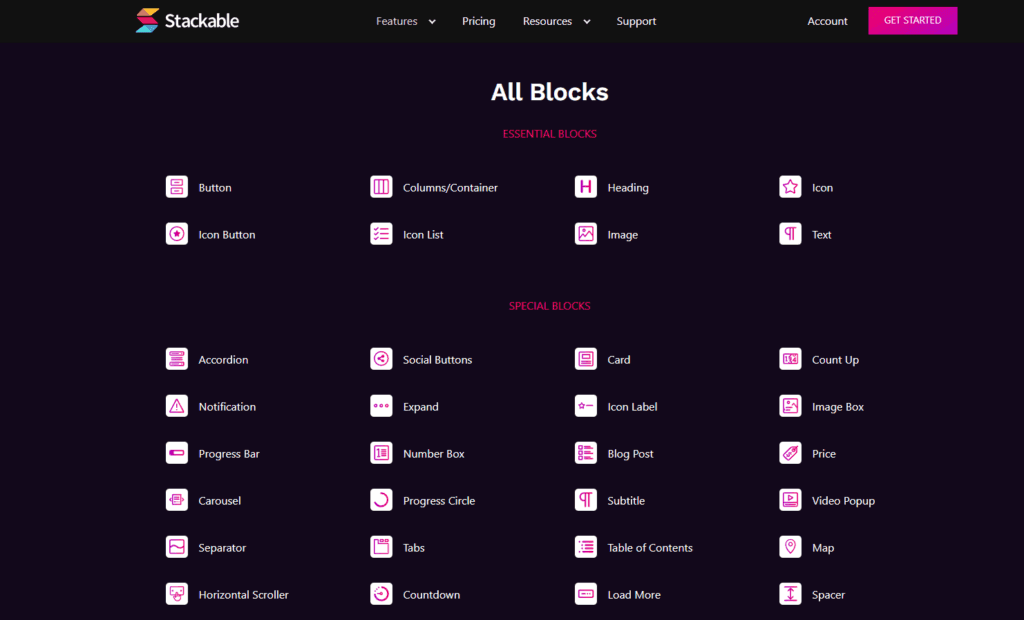The width and height of the screenshot is (1024, 620).
Task: Open the Account link
Action: [827, 21]
